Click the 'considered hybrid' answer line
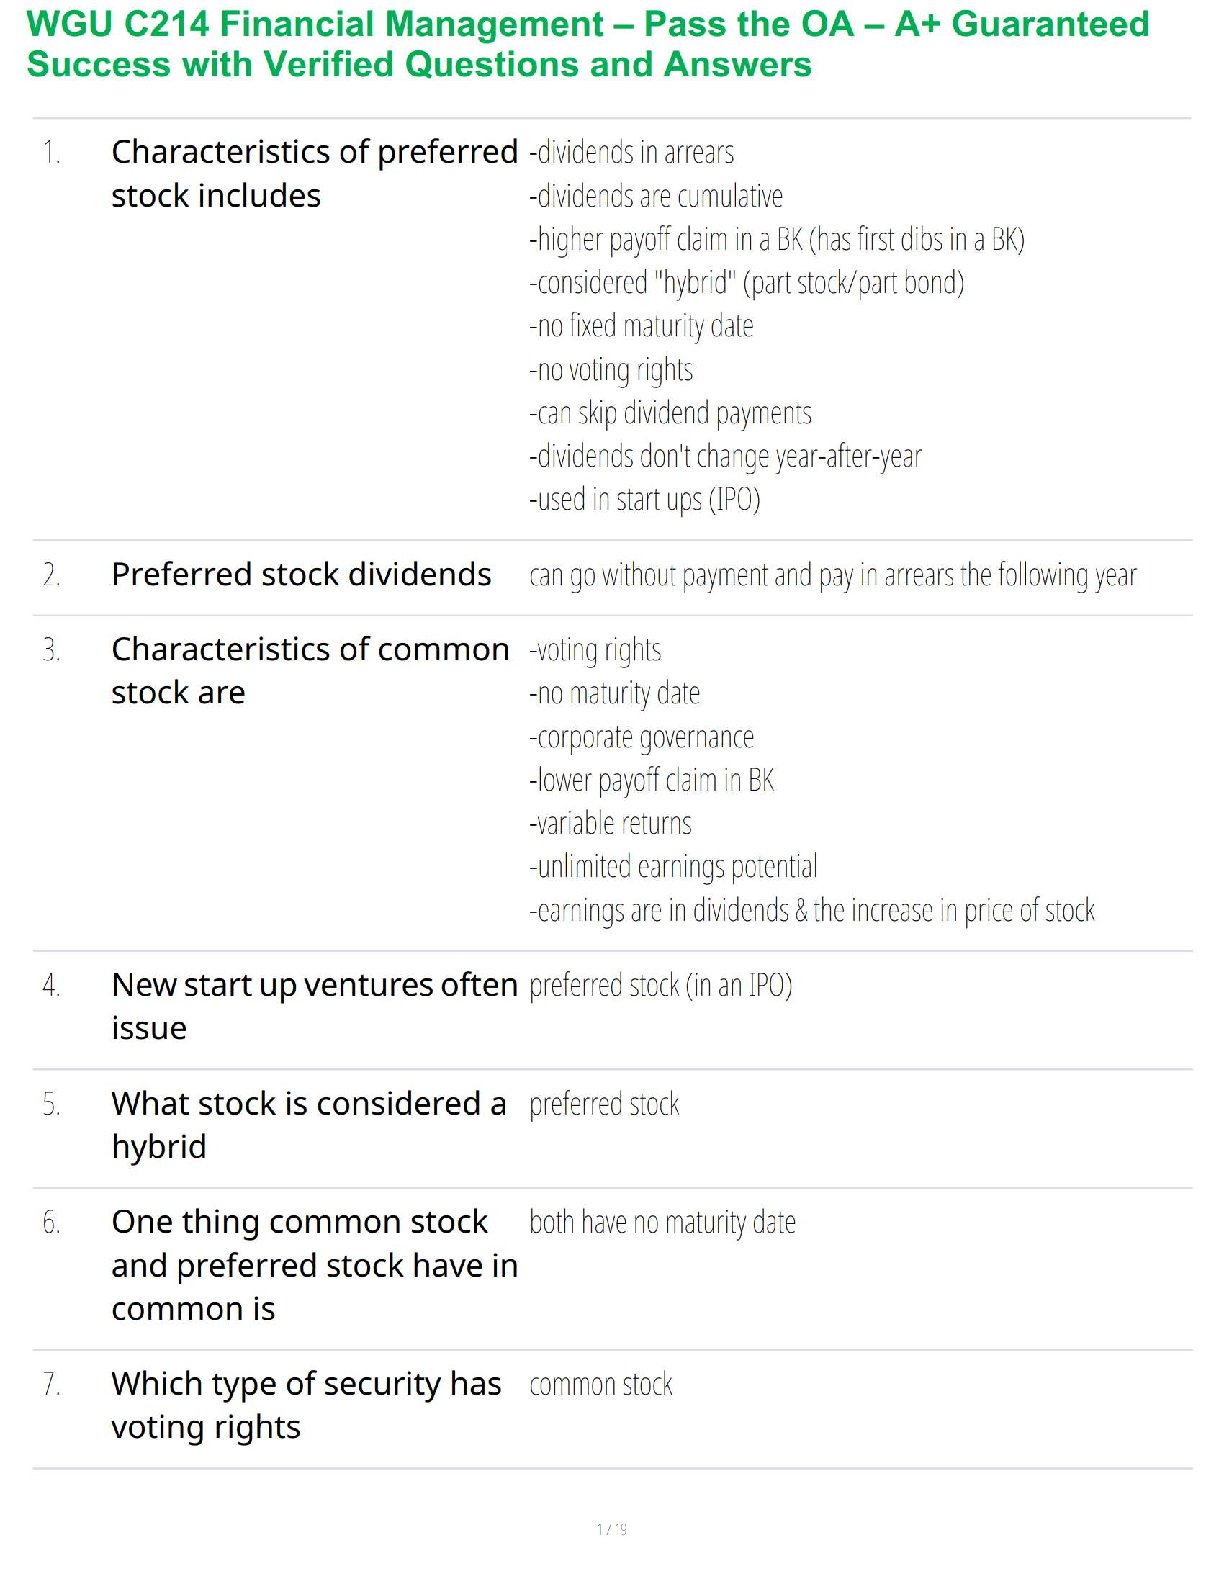This screenshot has height=1584, width=1224. tap(747, 283)
